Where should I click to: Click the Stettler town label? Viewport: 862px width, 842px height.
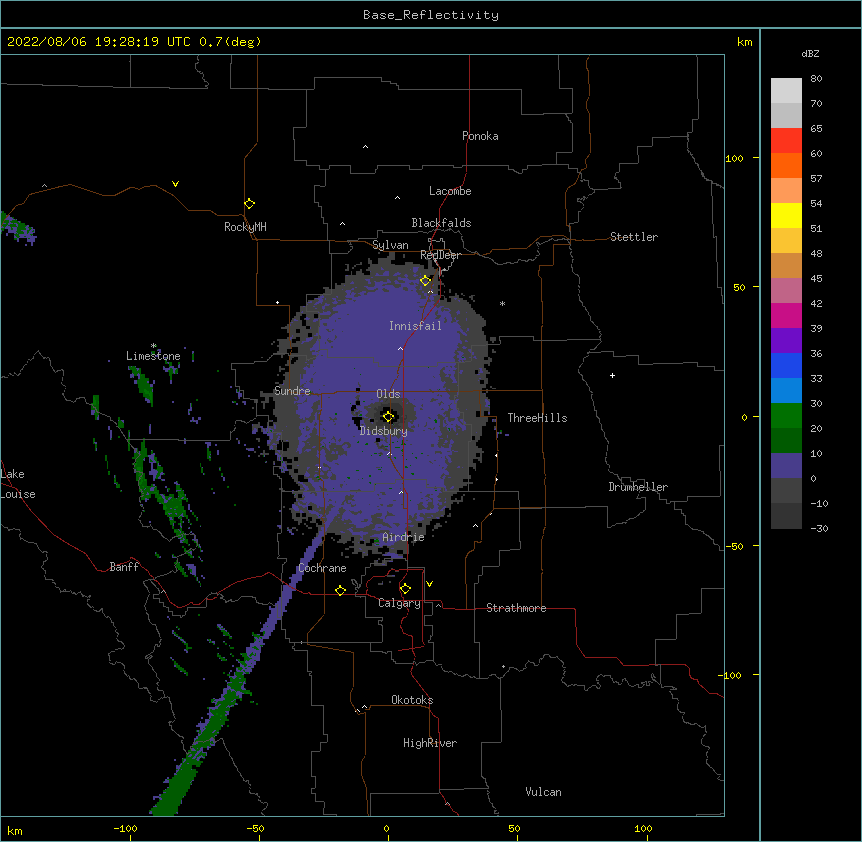click(x=634, y=237)
